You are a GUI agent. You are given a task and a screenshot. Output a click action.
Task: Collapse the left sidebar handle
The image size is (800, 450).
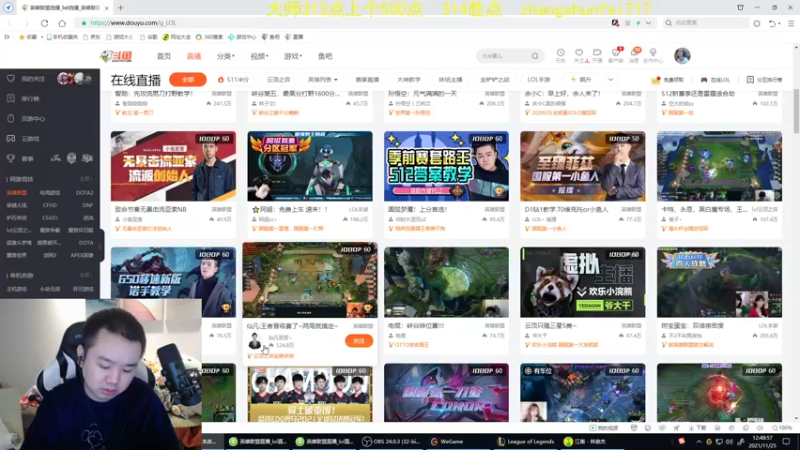coord(101,247)
